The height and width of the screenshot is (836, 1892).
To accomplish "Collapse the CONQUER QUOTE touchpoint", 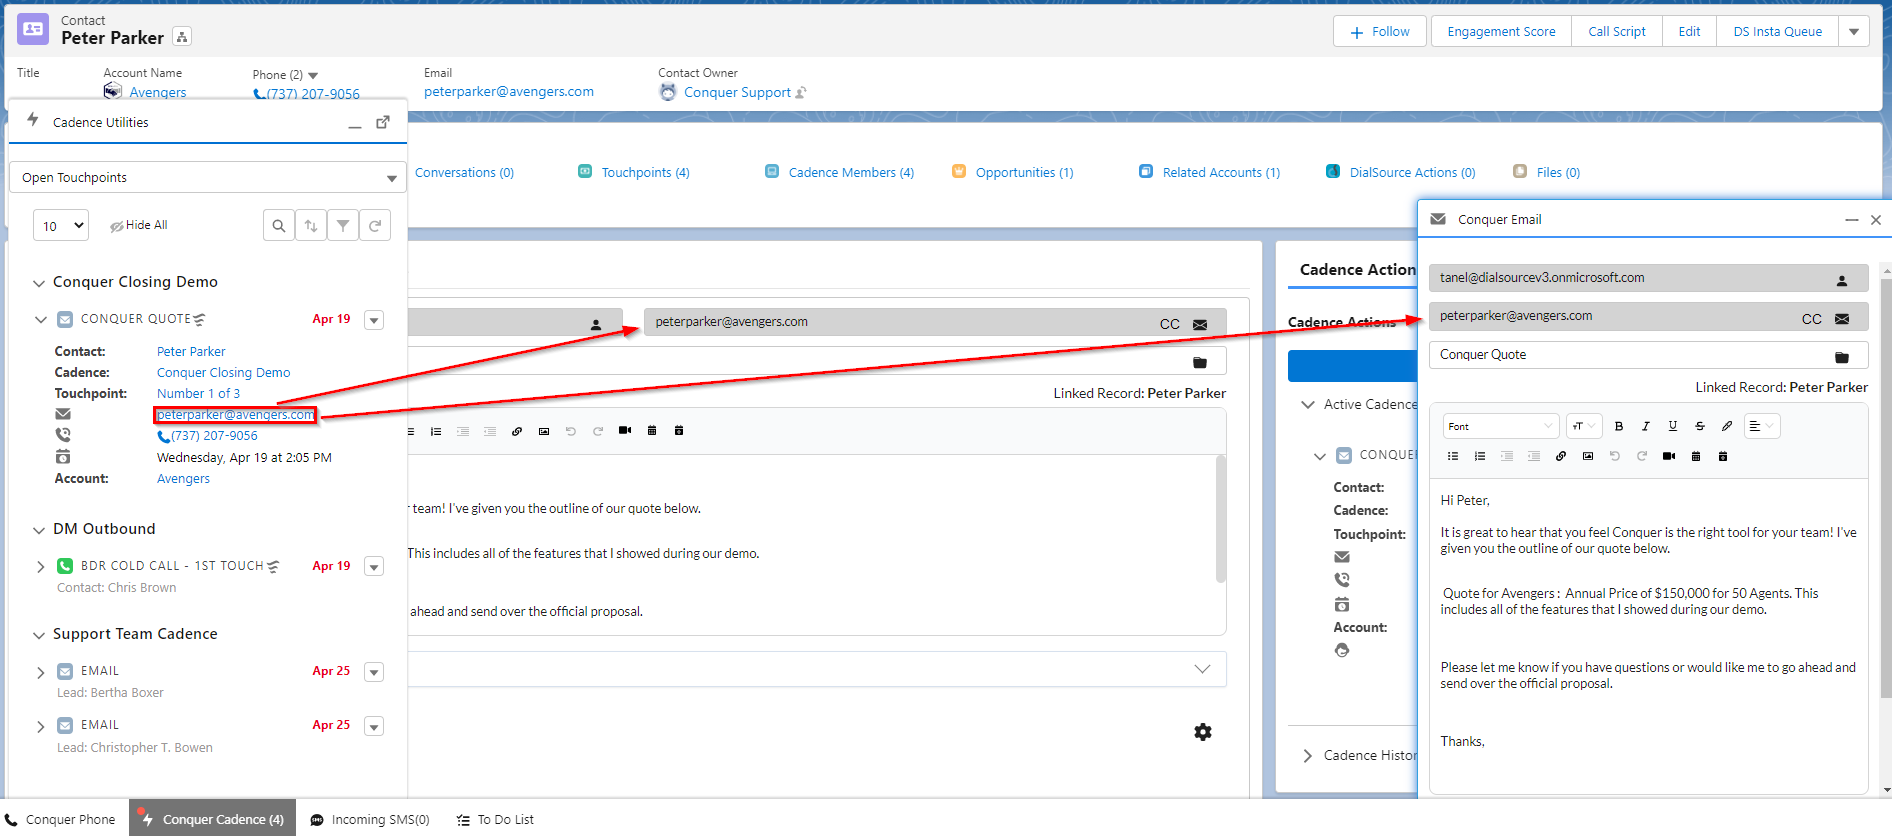I will pos(41,320).
